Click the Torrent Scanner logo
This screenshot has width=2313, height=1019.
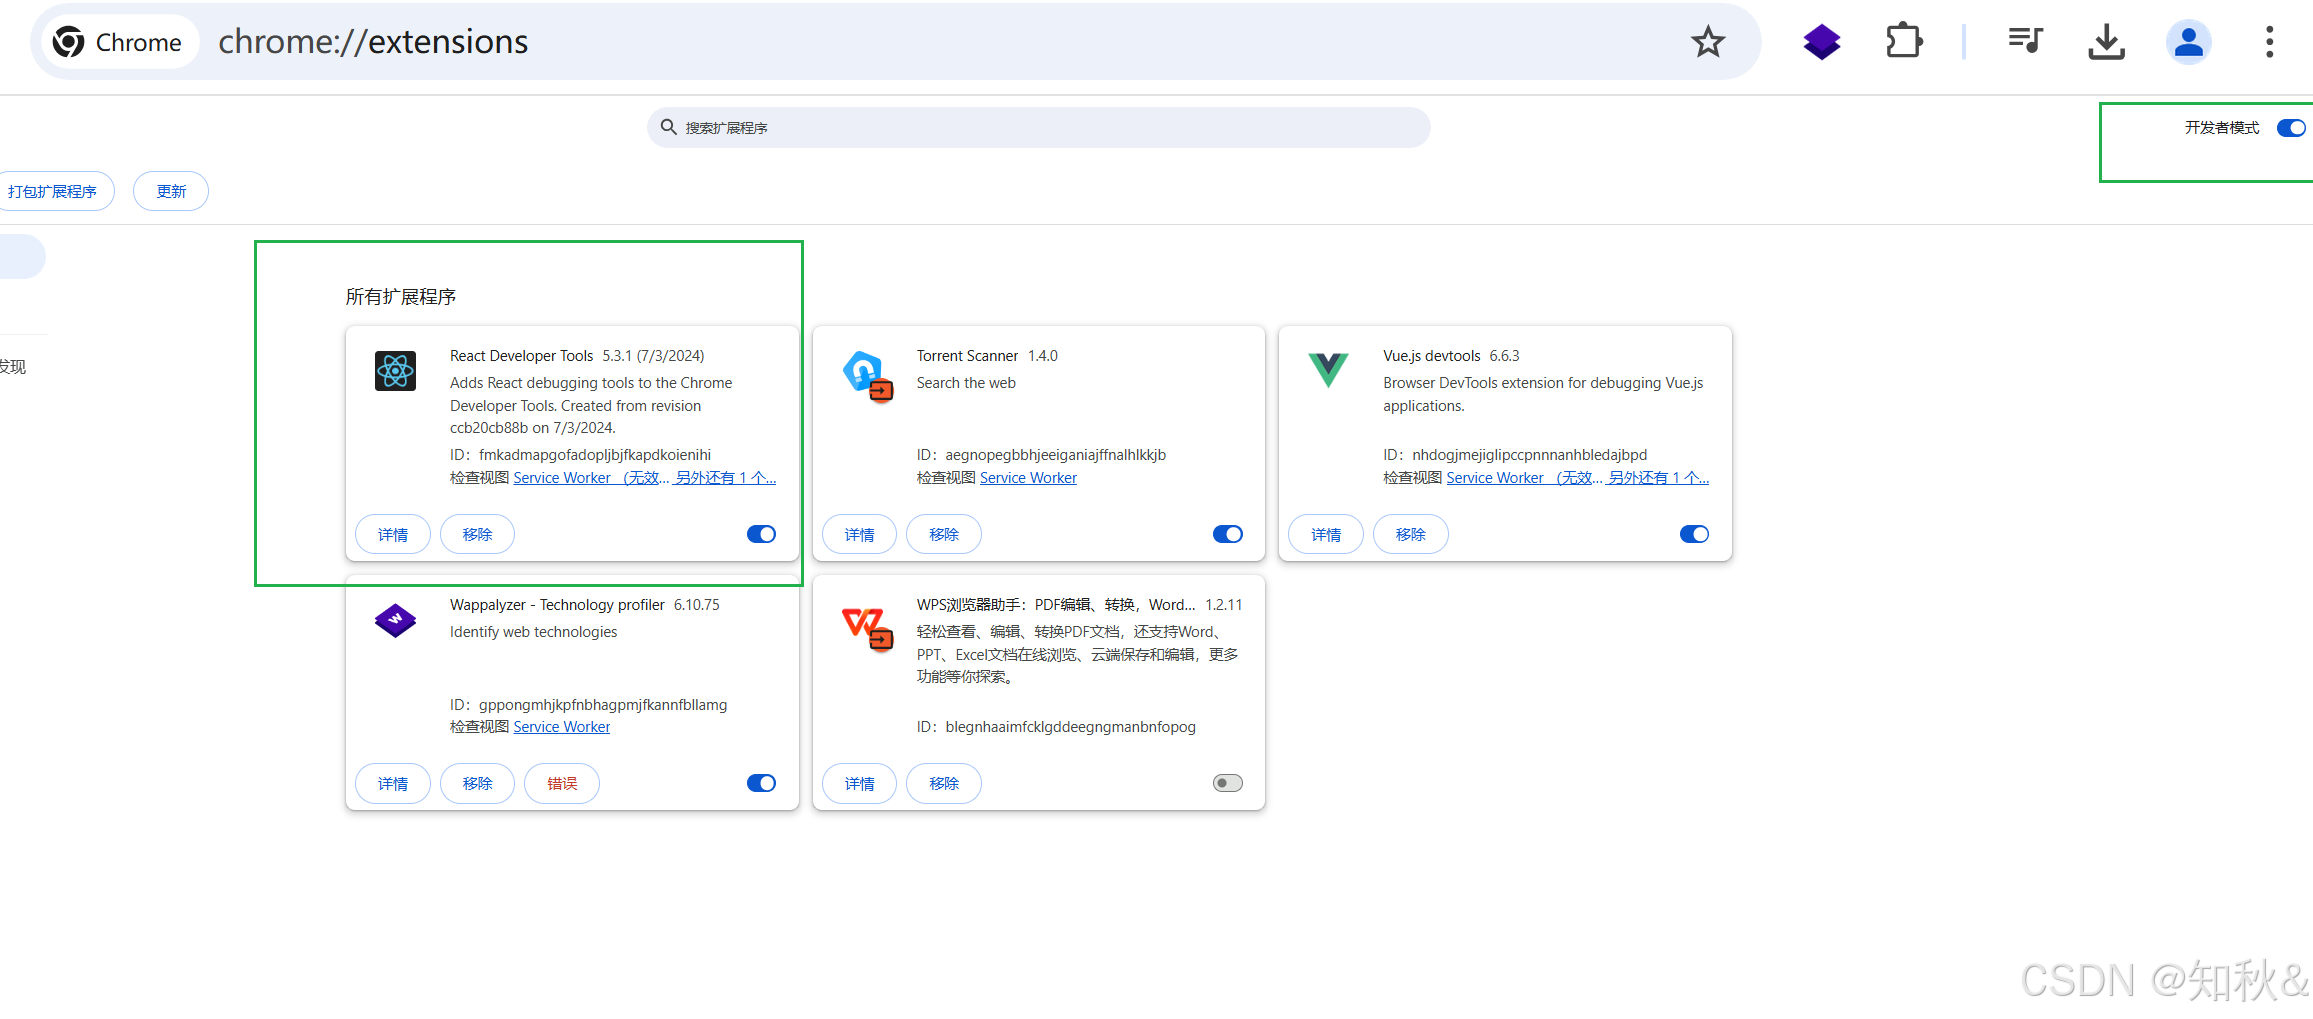(x=867, y=376)
